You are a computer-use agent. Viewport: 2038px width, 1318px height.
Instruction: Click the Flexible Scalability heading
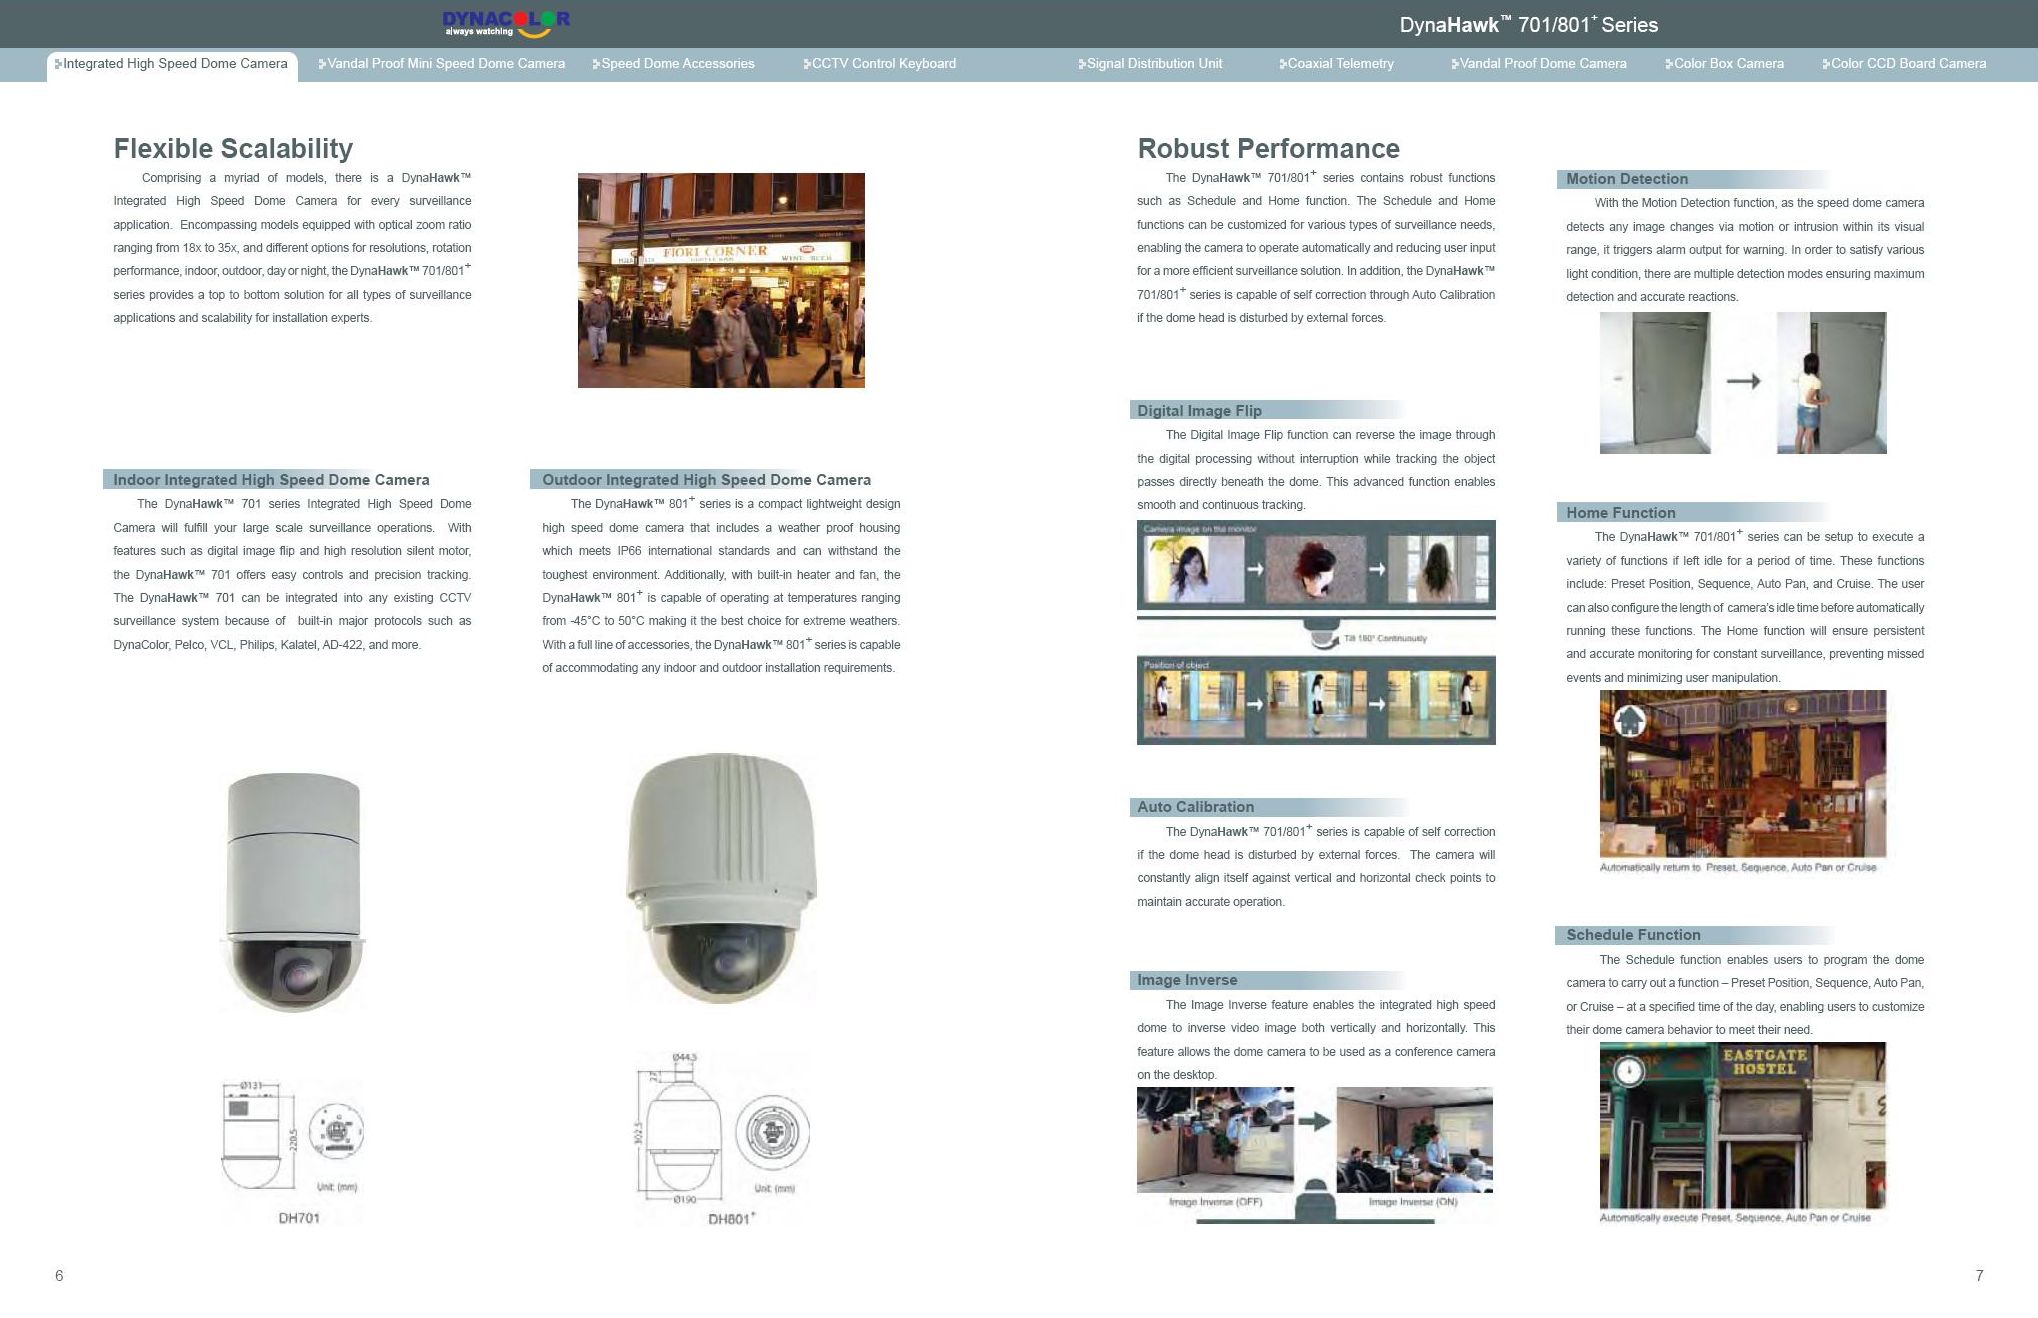tap(233, 149)
